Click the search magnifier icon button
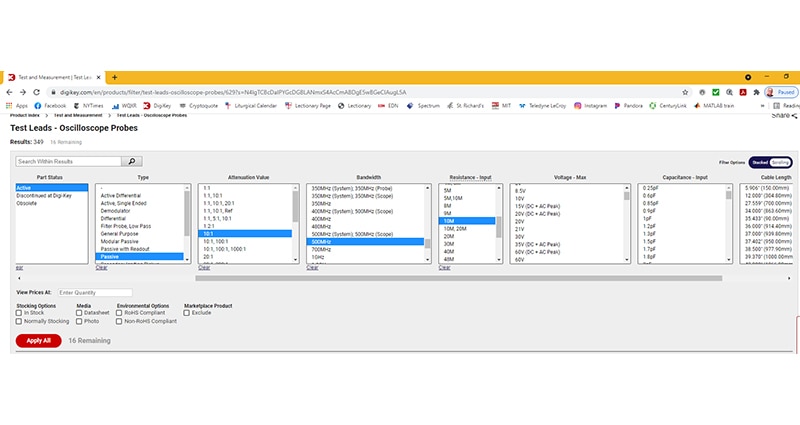 [132, 161]
